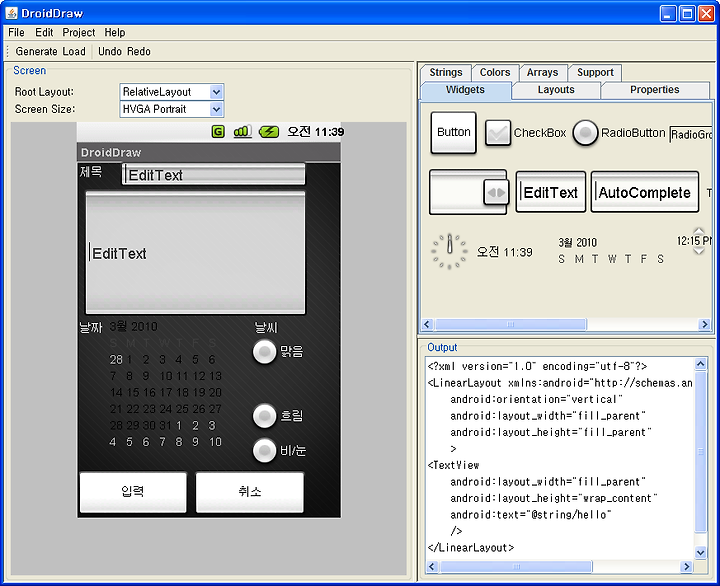The image size is (720, 586).
Task: Expand the Root Layout dropdown
Action: 216,92
